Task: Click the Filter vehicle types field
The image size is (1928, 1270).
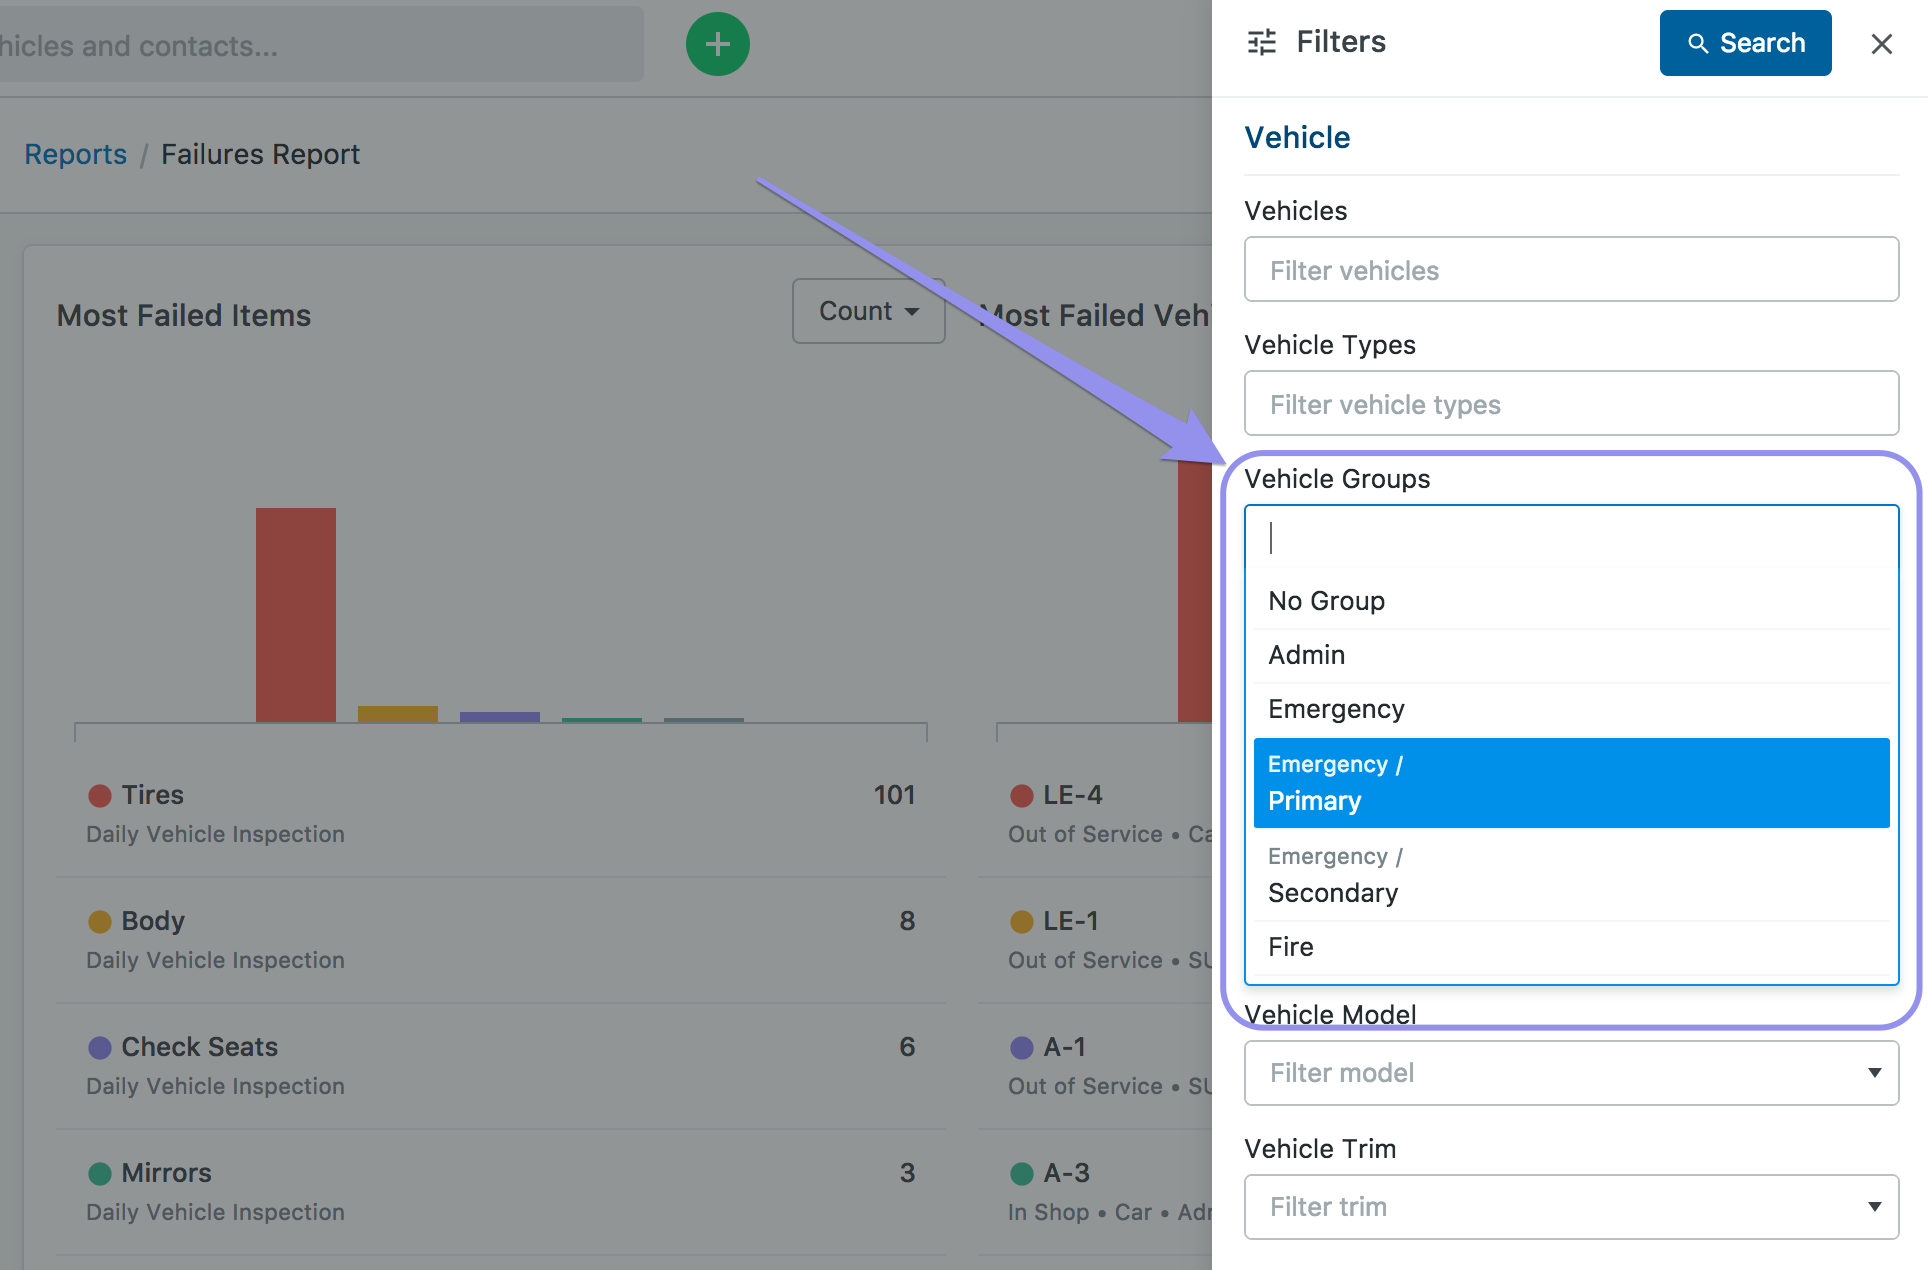Action: 1570,404
